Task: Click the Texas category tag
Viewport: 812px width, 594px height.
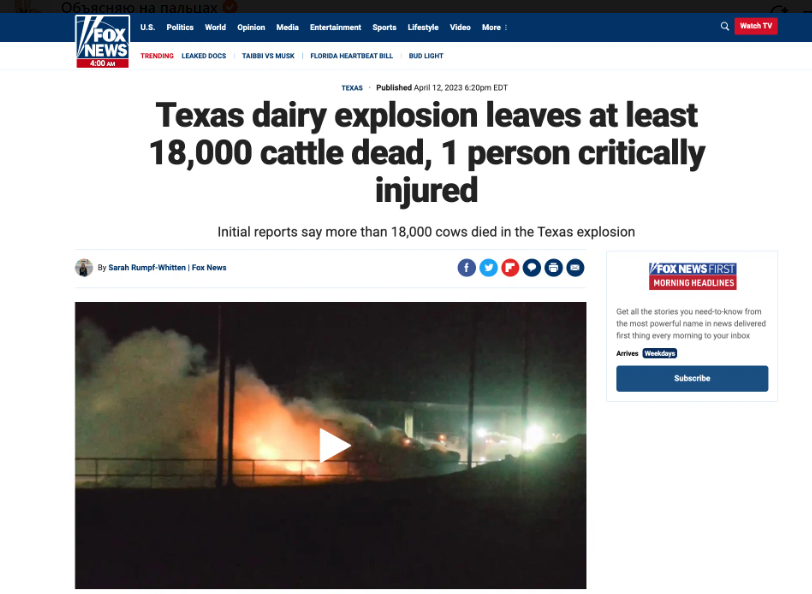Action: coord(352,88)
